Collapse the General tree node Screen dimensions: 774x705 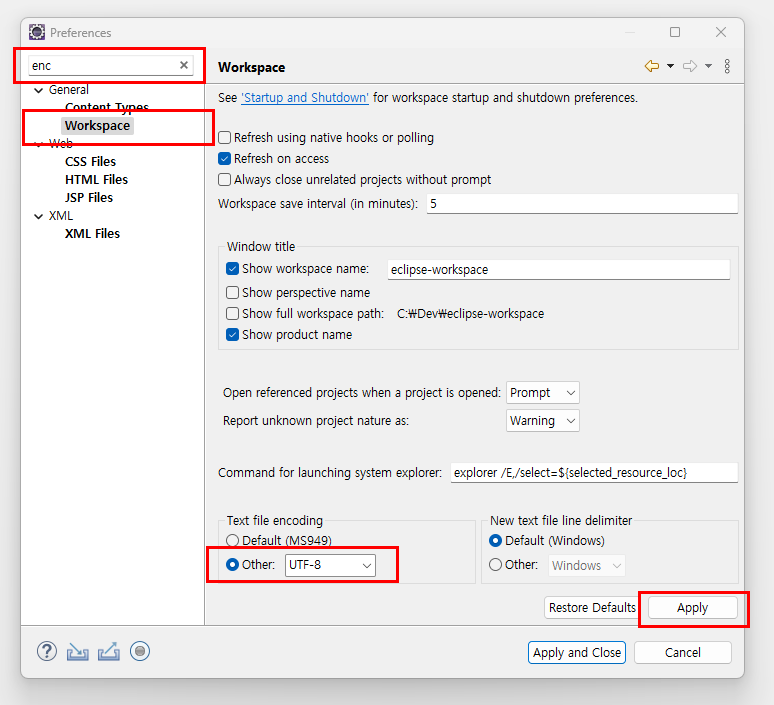(x=39, y=90)
